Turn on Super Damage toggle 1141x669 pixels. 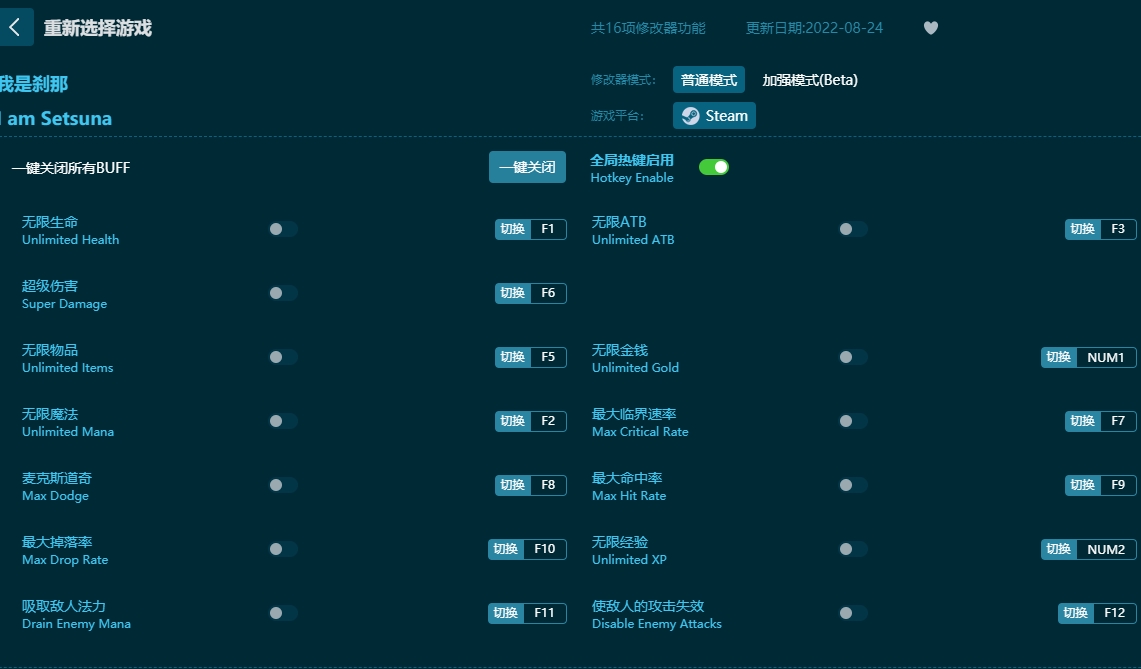283,293
